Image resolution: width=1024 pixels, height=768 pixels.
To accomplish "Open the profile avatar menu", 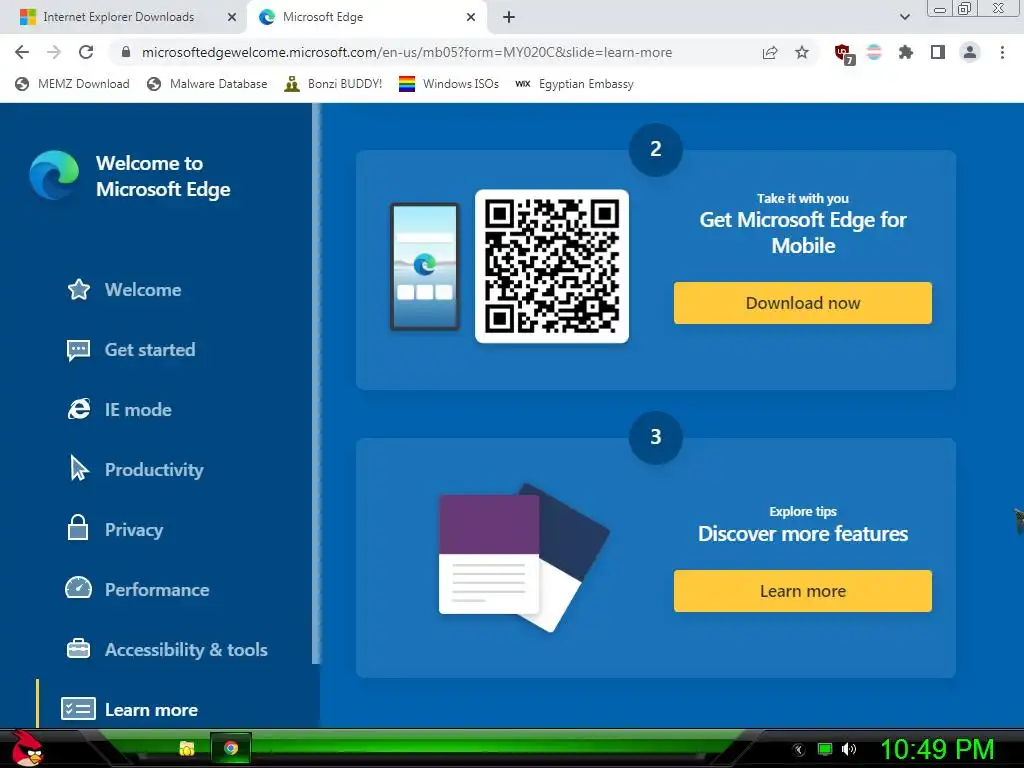I will point(970,52).
